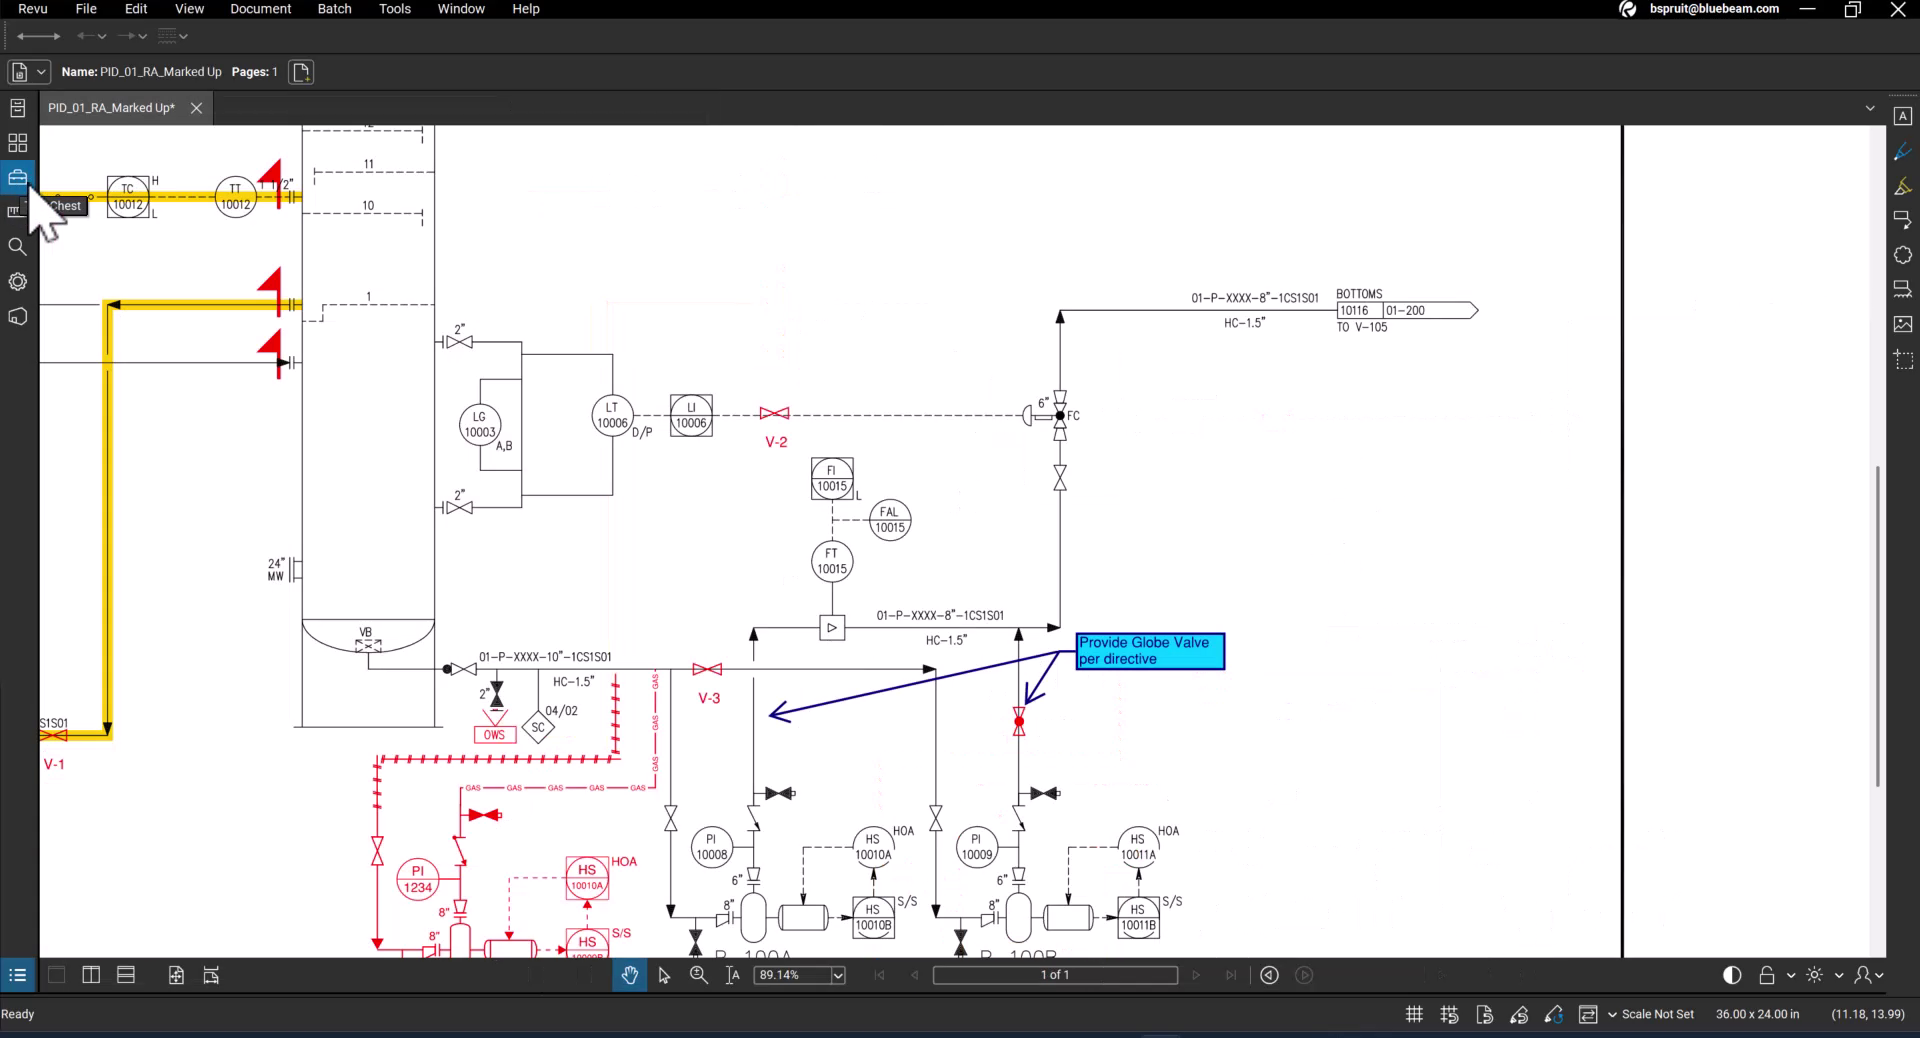Click the Fit Page button in the bottom toolbar

[x=176, y=975]
